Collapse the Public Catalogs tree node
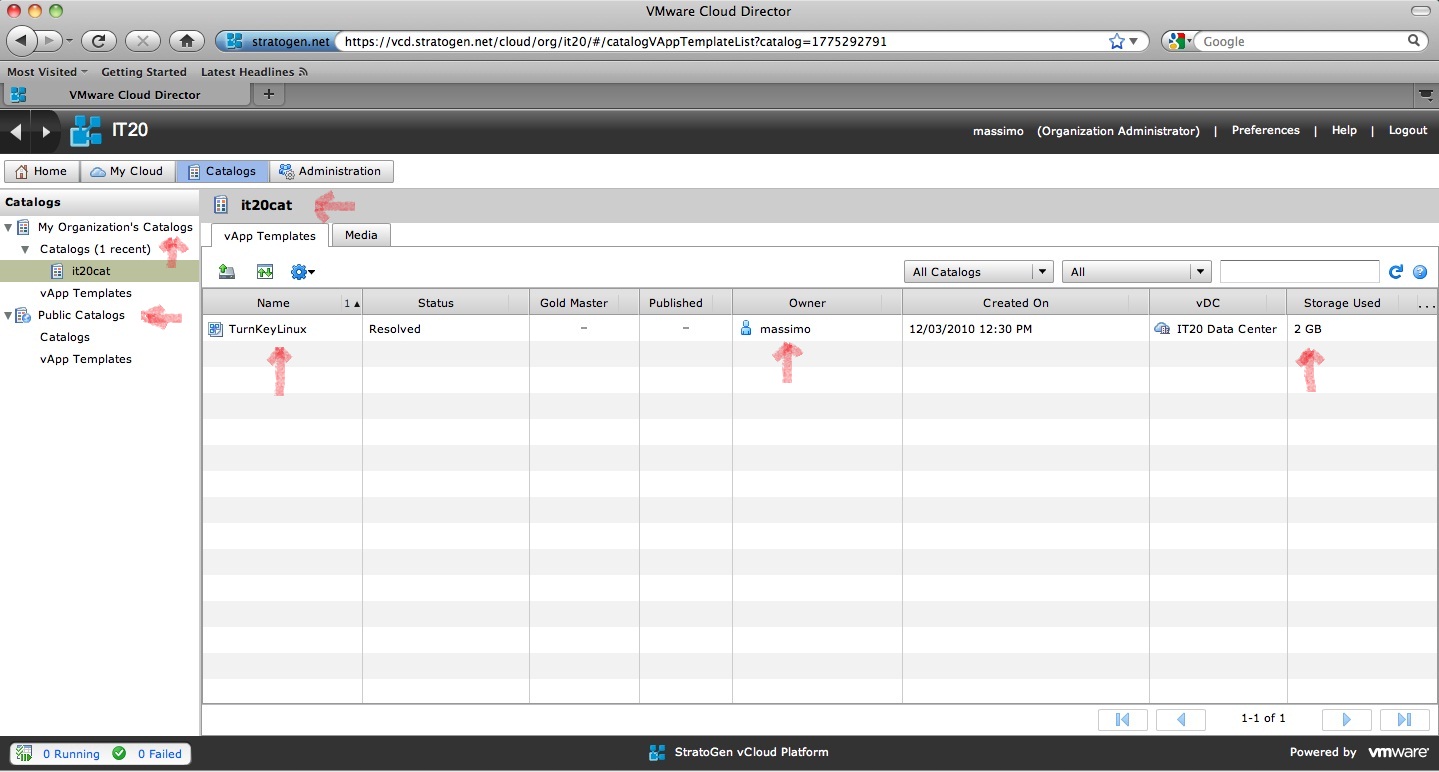 pyautogui.click(x=9, y=316)
